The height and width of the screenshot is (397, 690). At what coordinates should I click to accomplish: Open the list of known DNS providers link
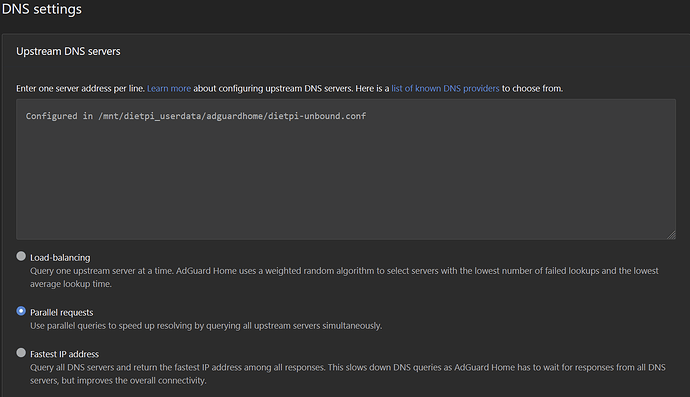pos(445,88)
